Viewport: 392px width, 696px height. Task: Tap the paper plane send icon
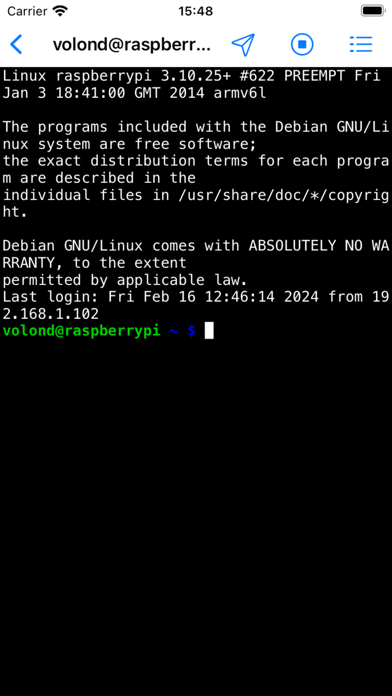(x=243, y=44)
